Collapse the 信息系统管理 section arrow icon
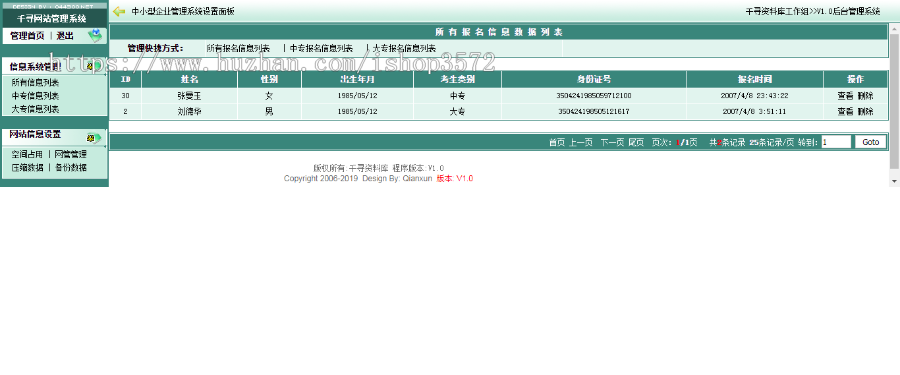 [x=94, y=66]
